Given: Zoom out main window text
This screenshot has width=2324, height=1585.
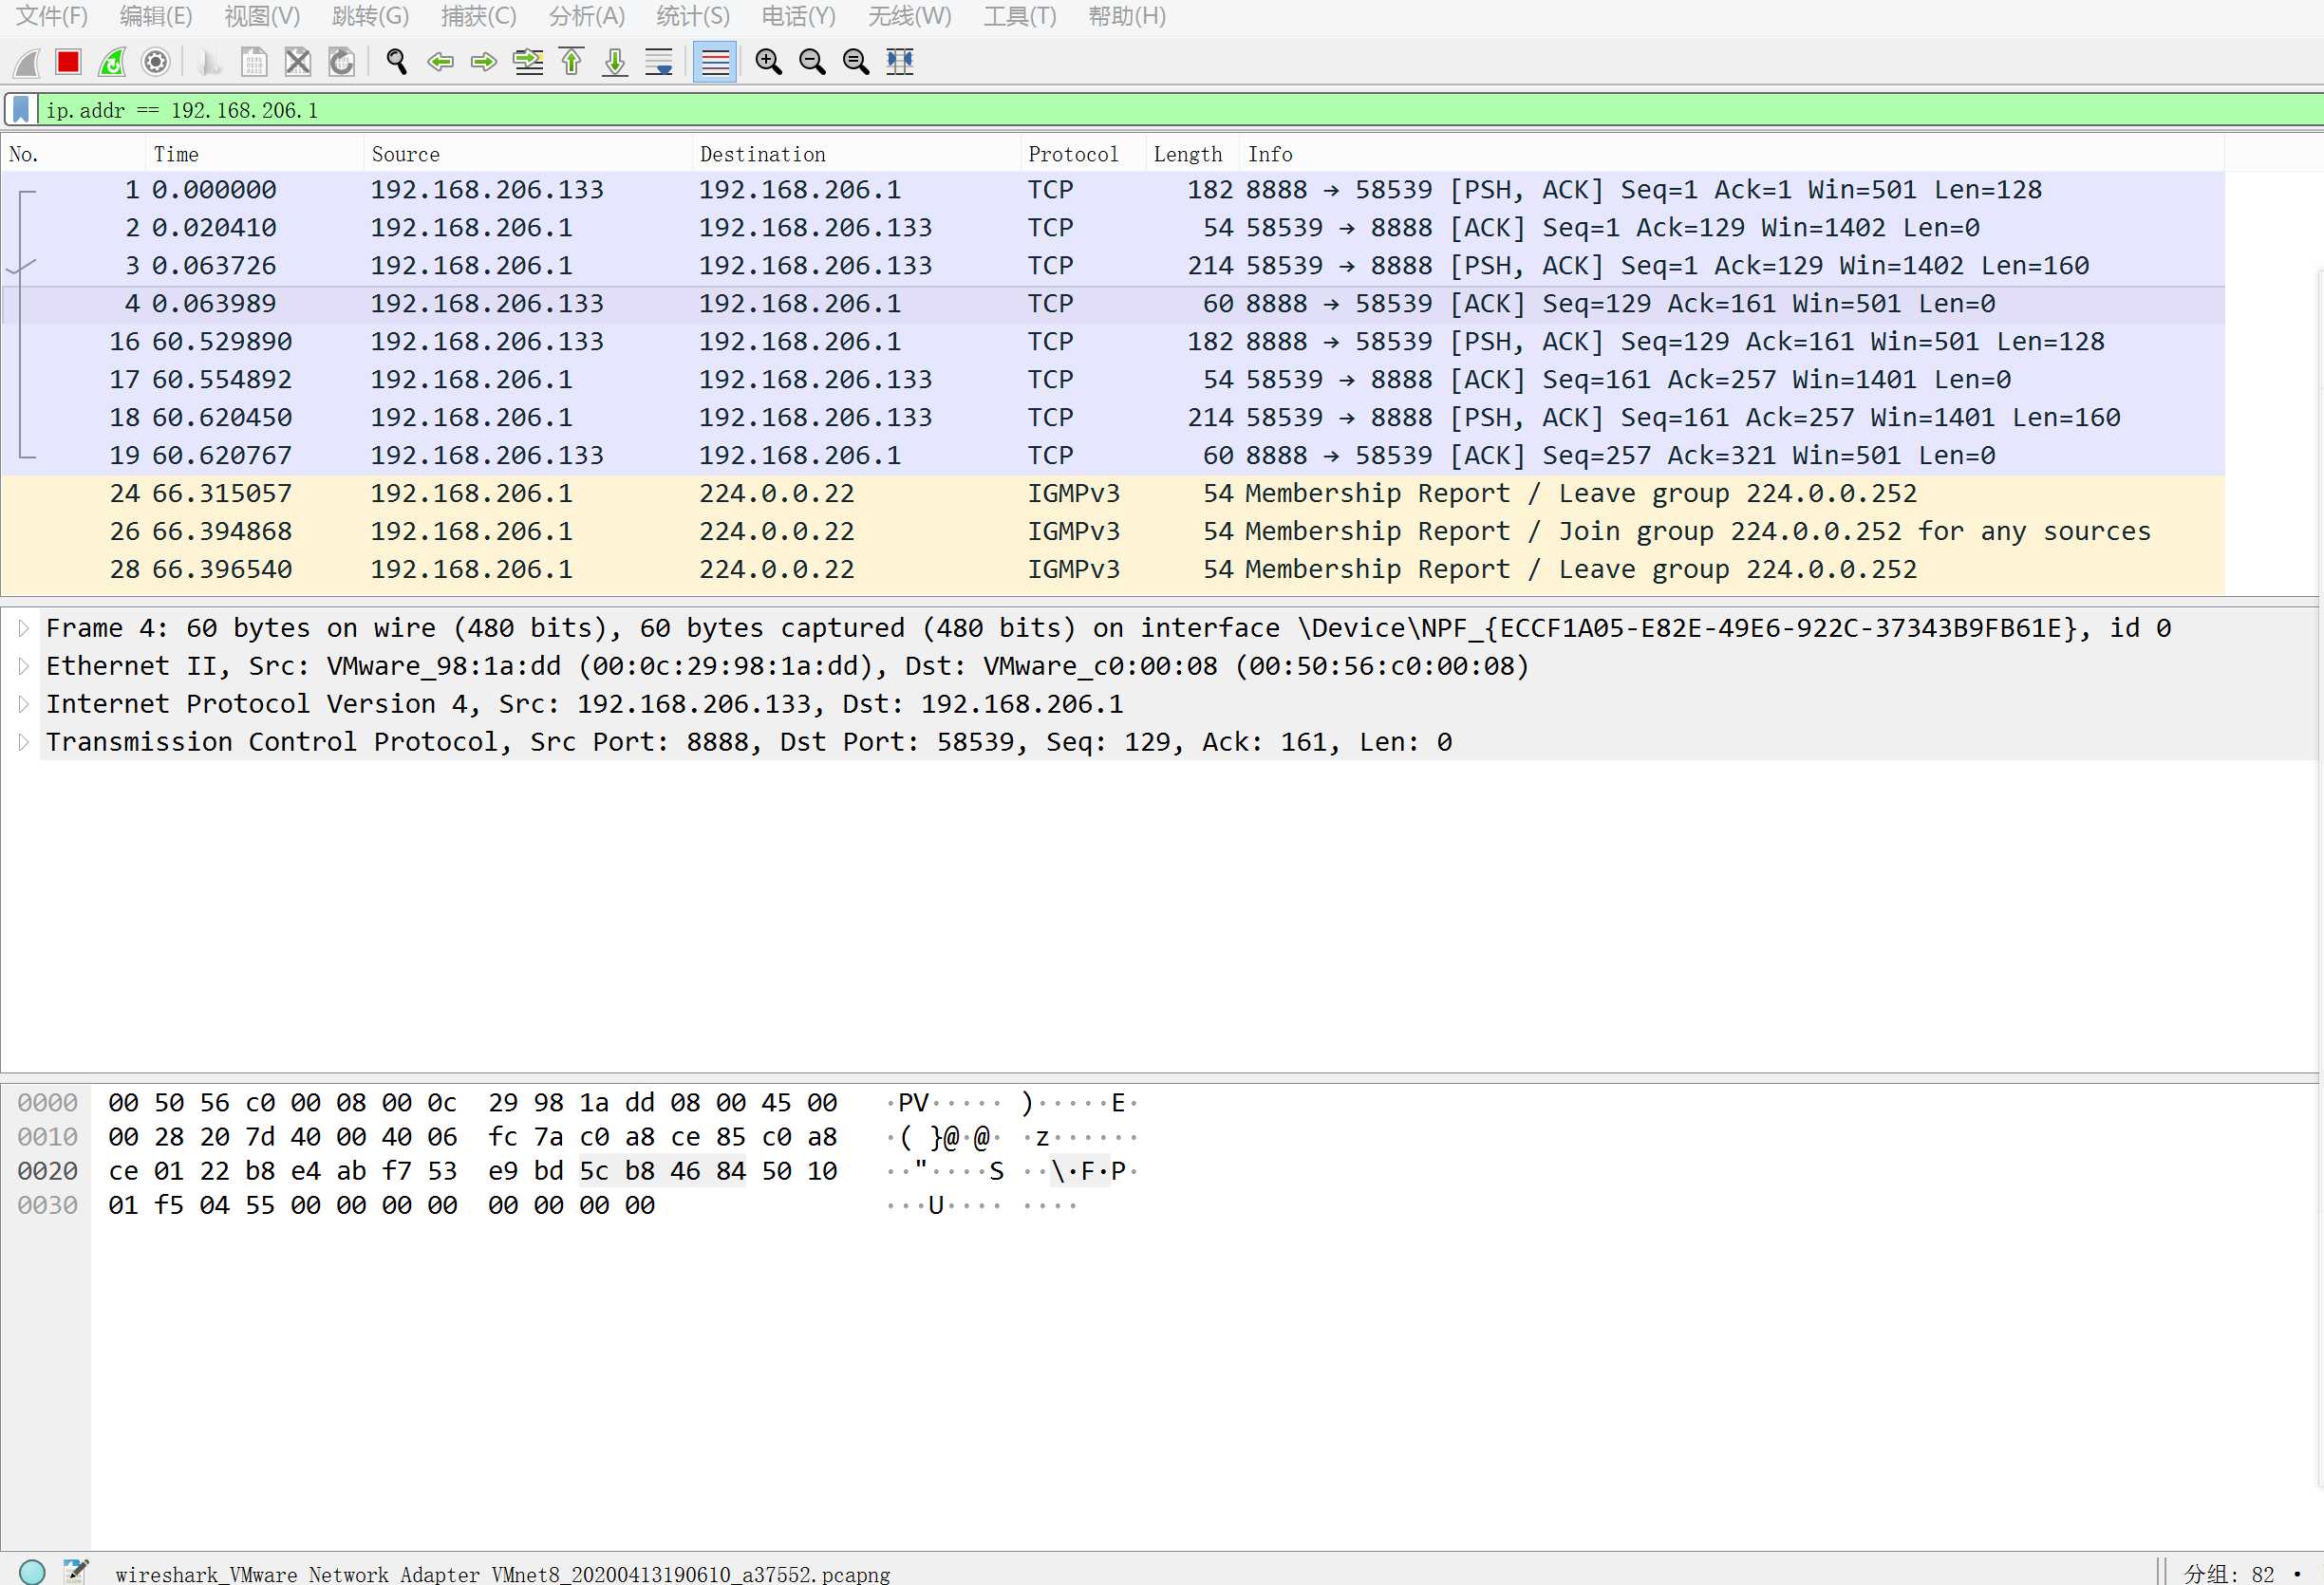Looking at the screenshot, I should point(812,62).
